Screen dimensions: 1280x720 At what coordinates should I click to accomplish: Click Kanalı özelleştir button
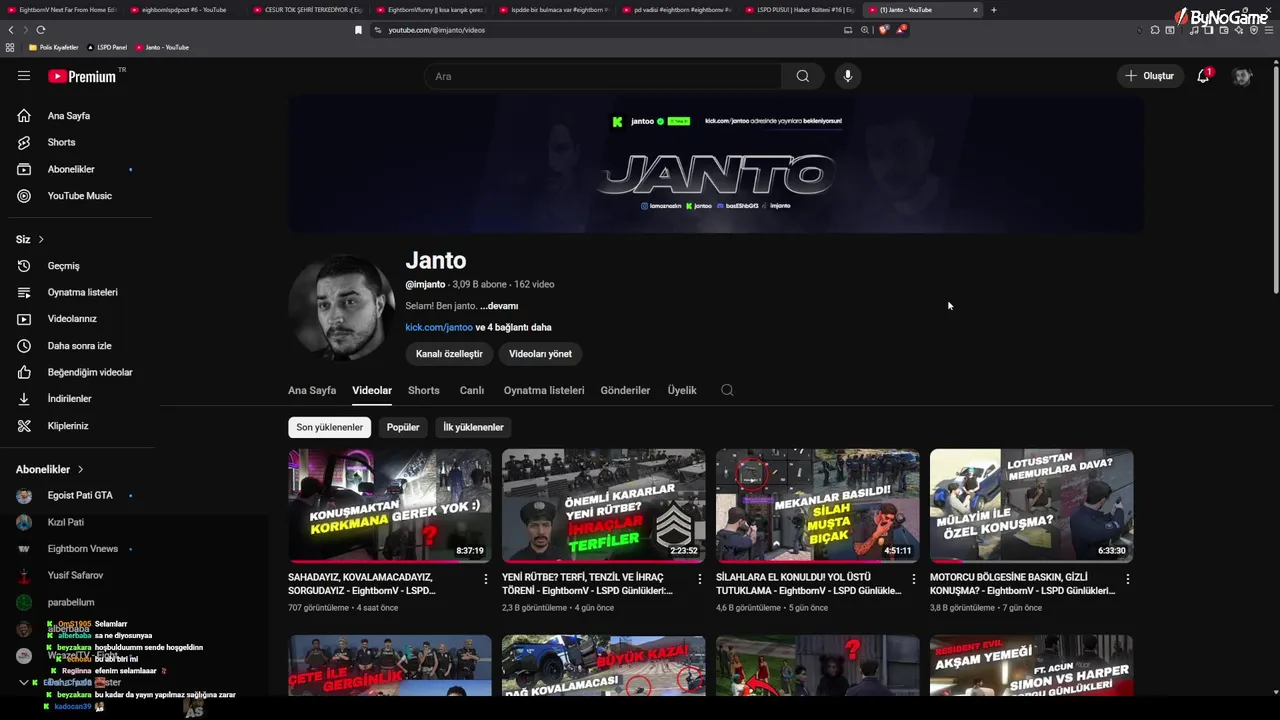point(449,354)
